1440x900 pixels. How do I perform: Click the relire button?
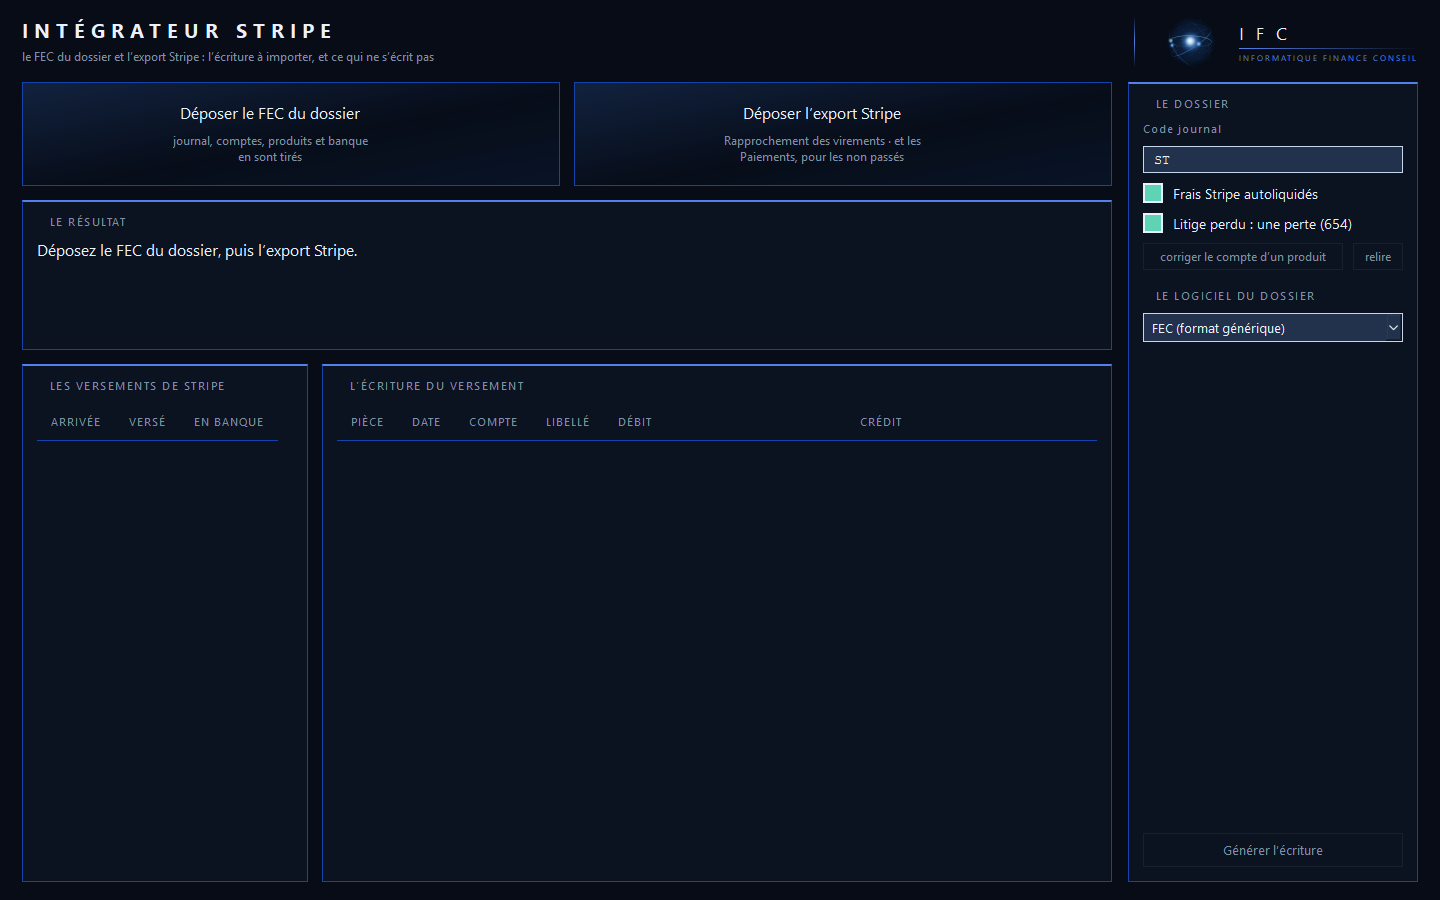click(1378, 257)
